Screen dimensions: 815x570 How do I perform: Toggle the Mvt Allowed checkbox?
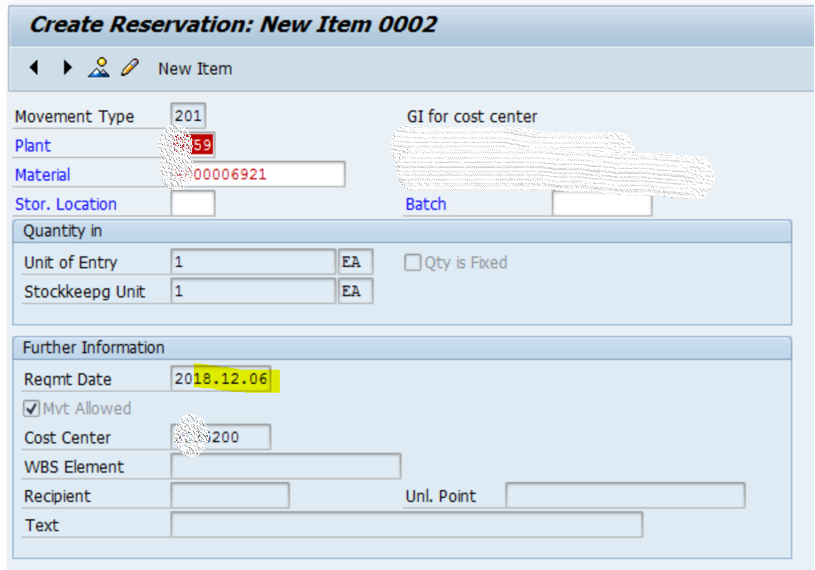pyautogui.click(x=31, y=408)
